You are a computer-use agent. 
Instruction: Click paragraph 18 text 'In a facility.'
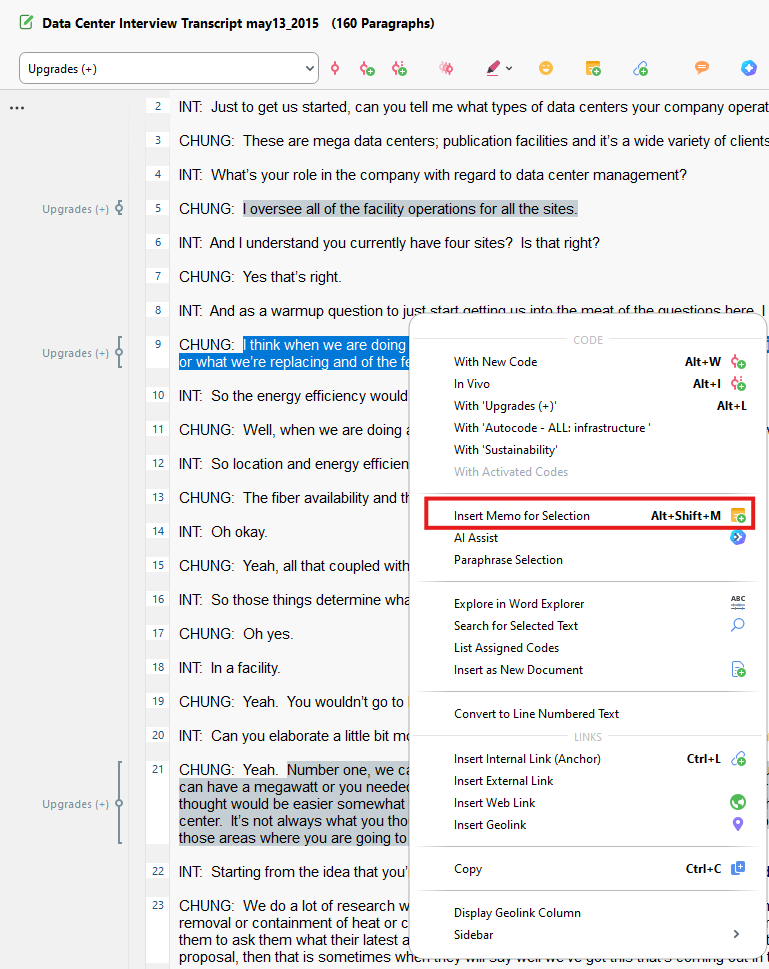[x=245, y=668]
